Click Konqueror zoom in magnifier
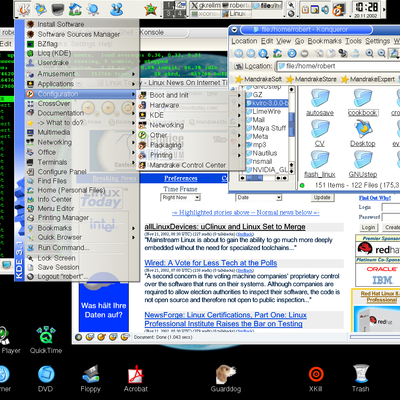400x400 pixels. click(369, 53)
